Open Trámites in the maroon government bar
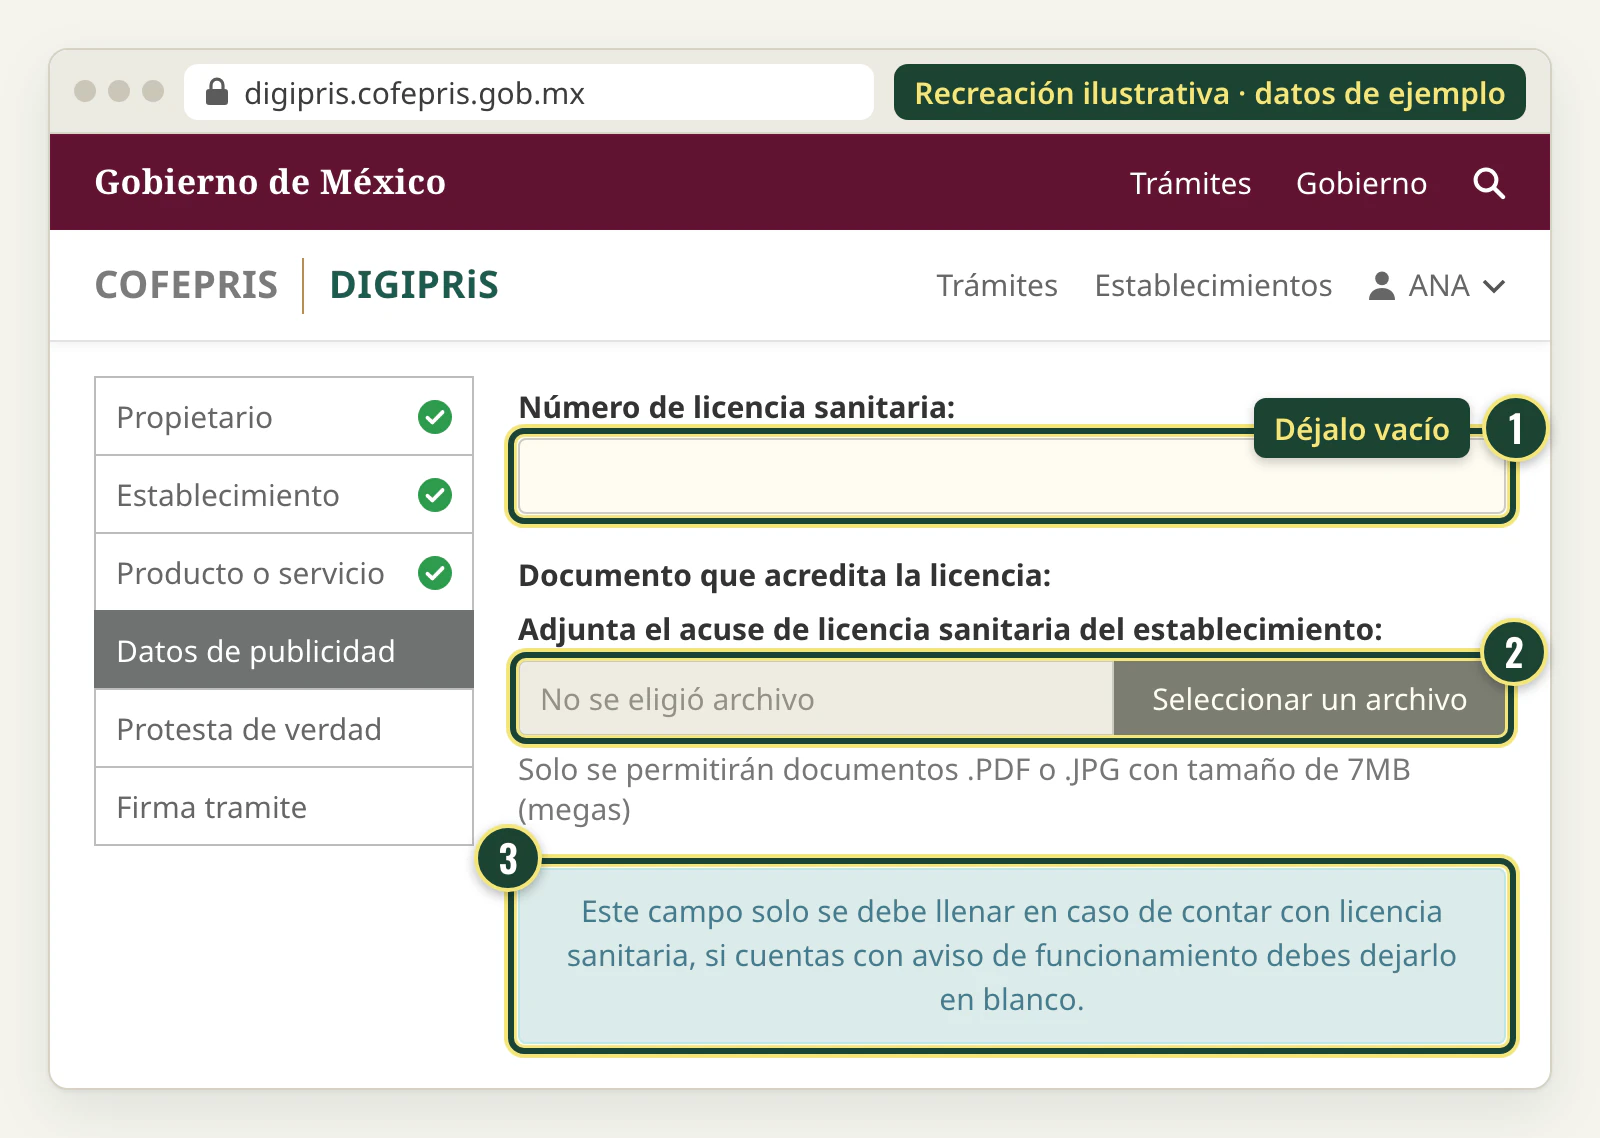Screen dimensions: 1600x1138 (1190, 183)
